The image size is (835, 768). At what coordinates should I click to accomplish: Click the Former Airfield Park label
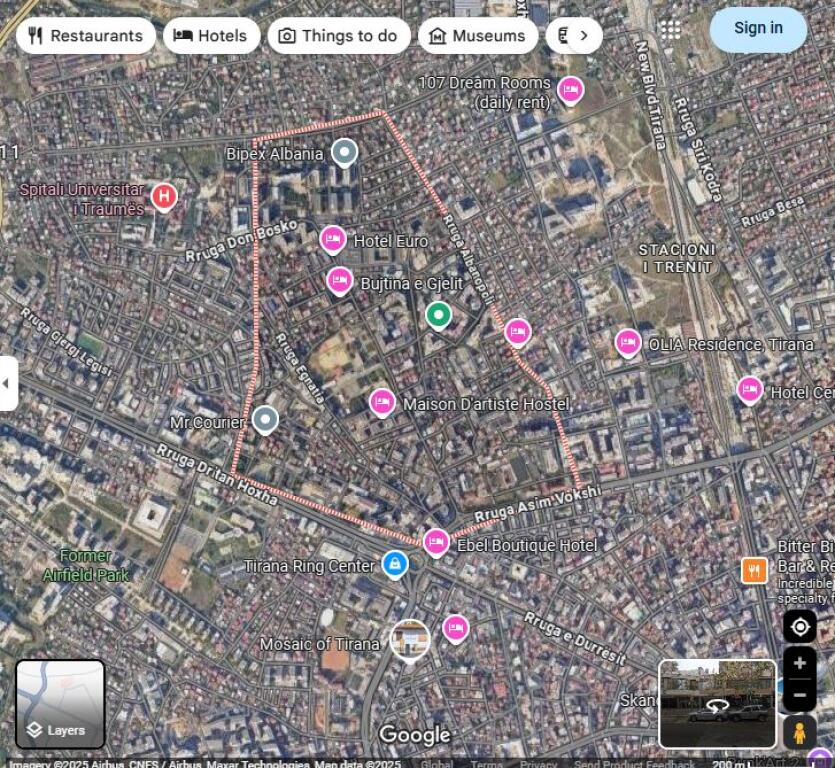point(85,566)
